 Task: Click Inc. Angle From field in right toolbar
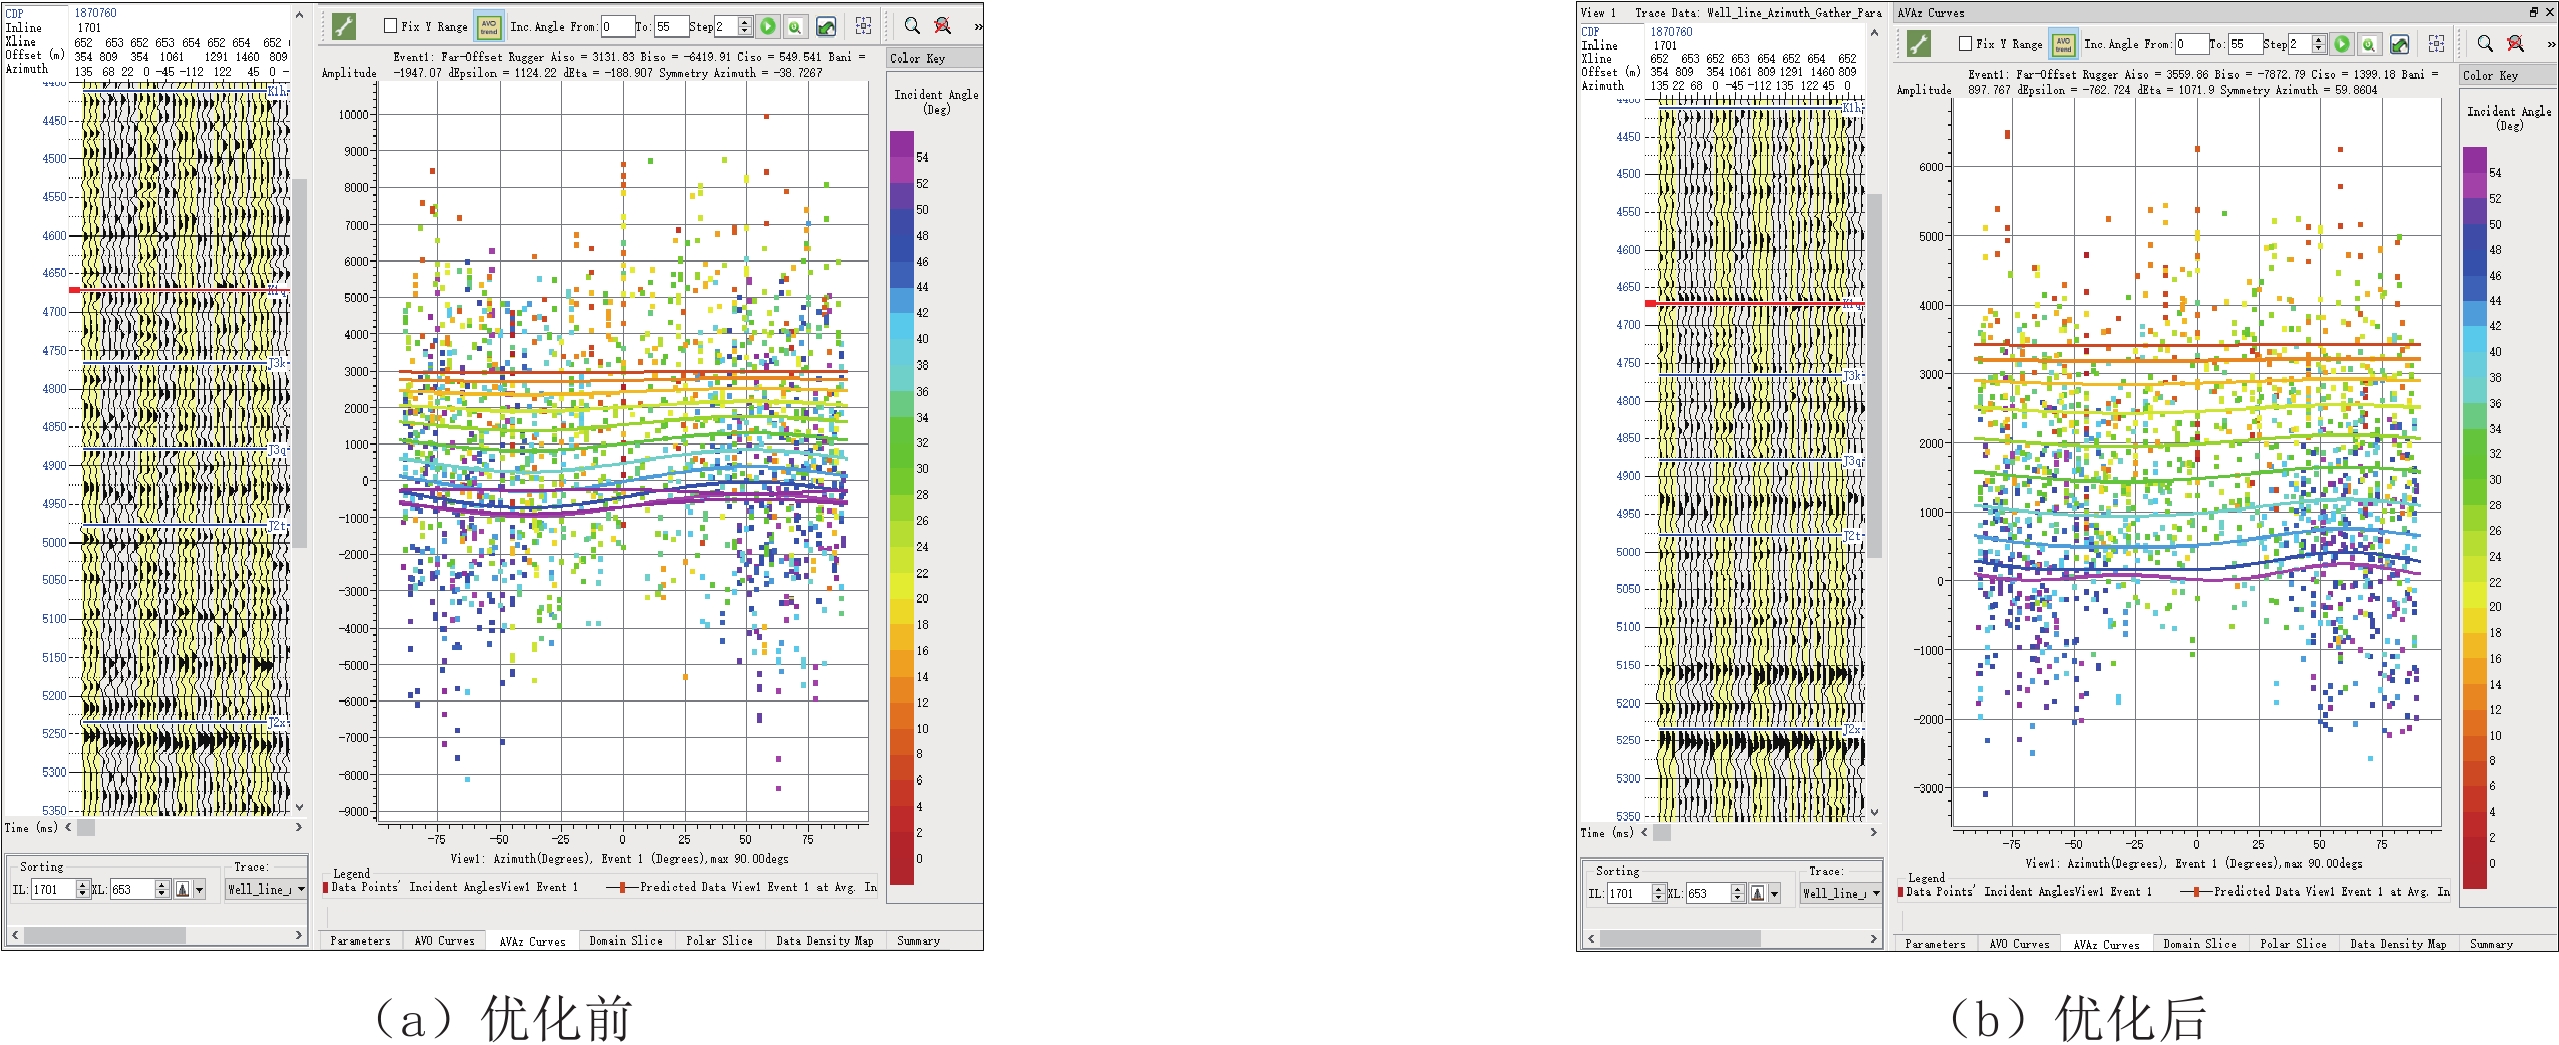point(2192,44)
